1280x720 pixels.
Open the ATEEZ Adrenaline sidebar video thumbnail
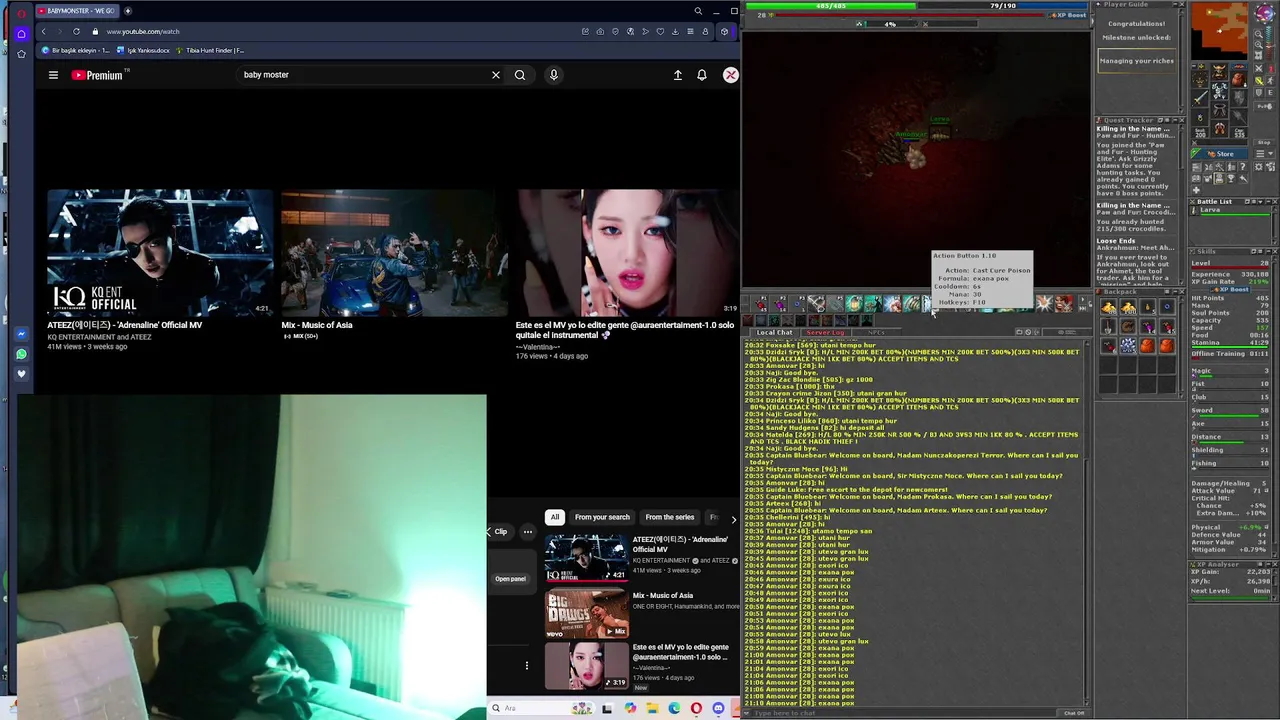point(586,558)
